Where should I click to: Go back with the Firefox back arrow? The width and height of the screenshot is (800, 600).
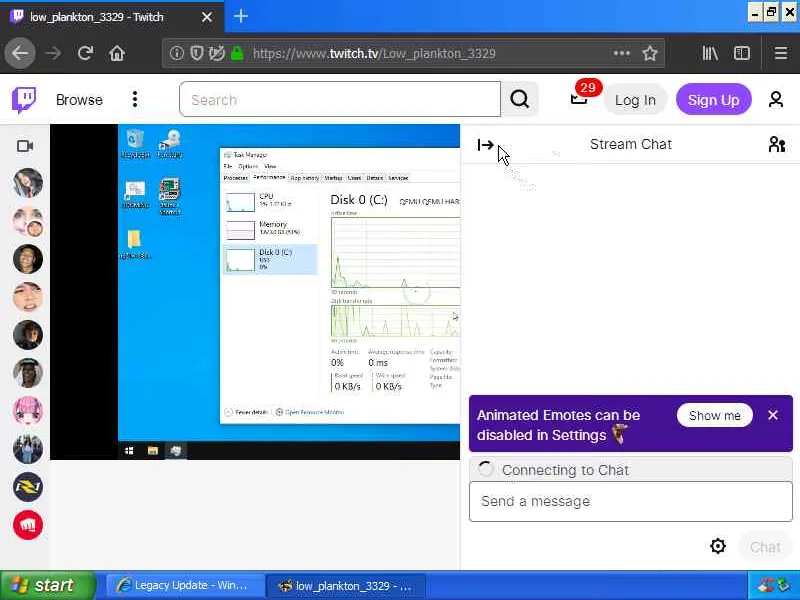(20, 53)
